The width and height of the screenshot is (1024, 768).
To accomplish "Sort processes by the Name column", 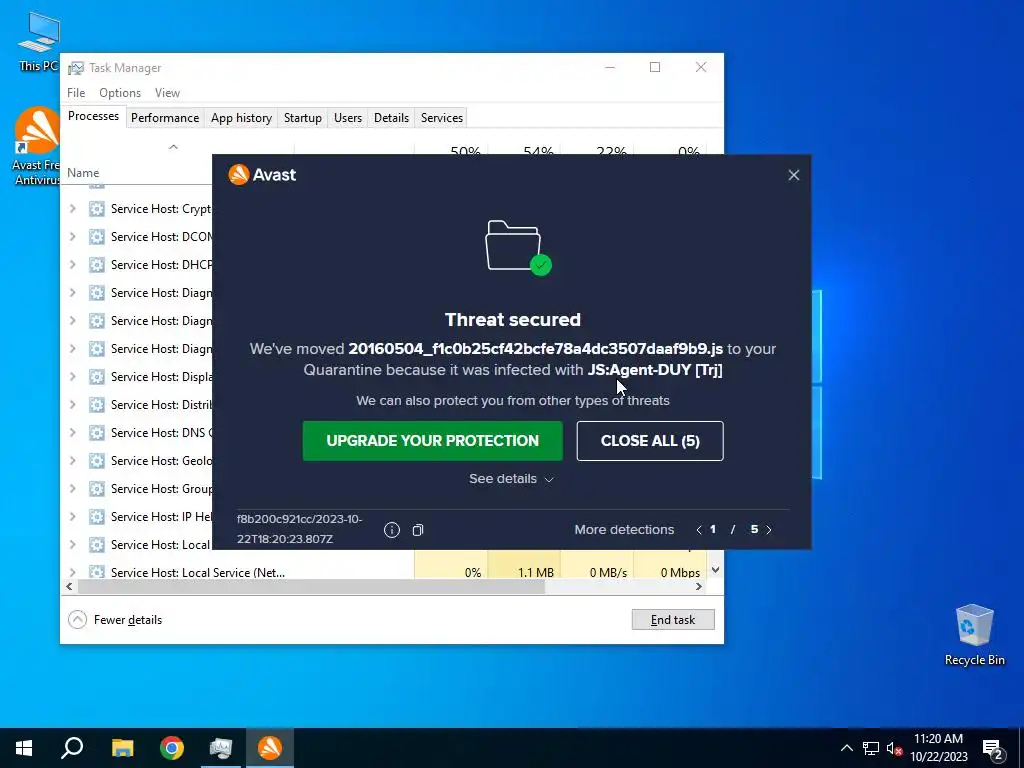I will [83, 173].
